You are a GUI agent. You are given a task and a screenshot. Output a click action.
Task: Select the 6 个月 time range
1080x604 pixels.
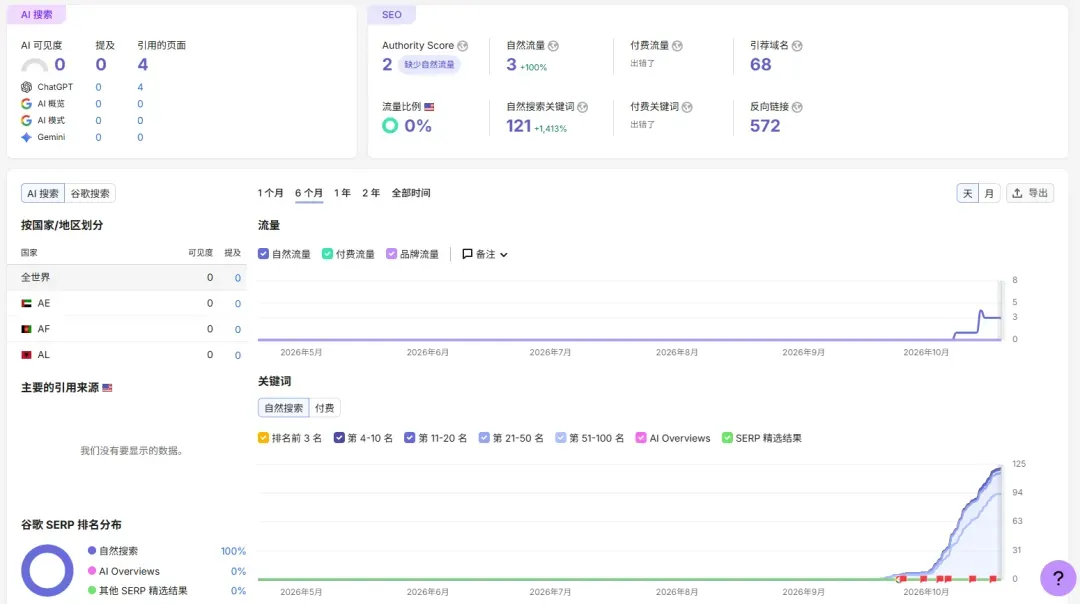[309, 193]
